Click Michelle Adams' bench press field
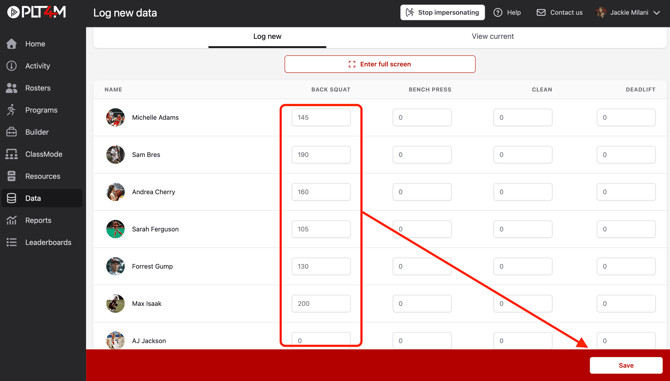The height and width of the screenshot is (381, 670). pos(422,117)
